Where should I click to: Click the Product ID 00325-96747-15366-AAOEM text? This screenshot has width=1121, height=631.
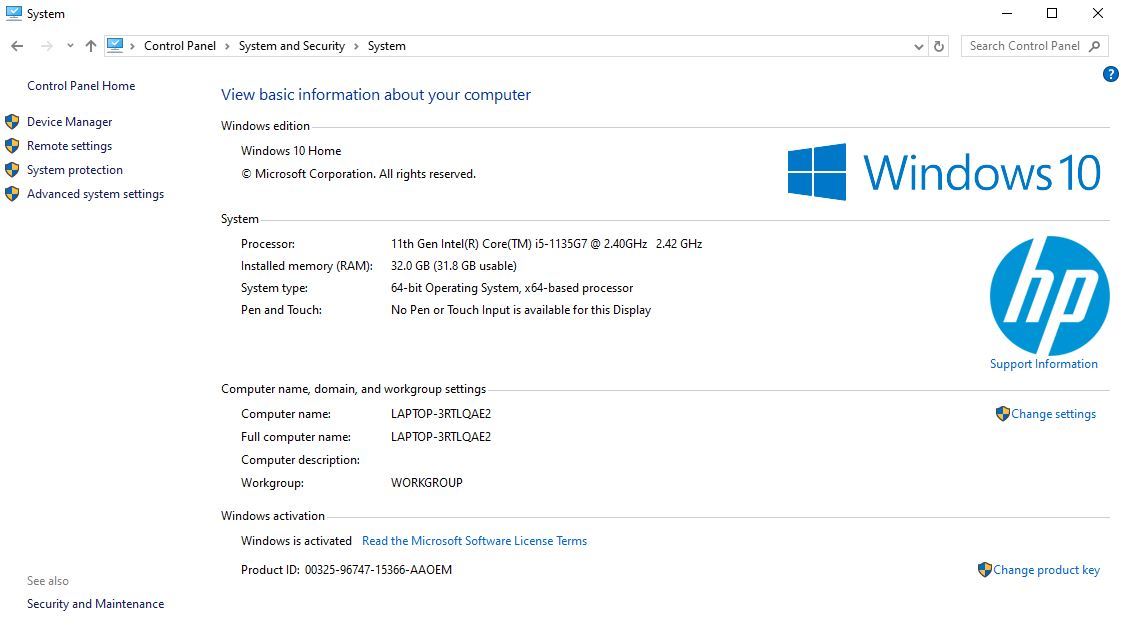[x=378, y=570]
